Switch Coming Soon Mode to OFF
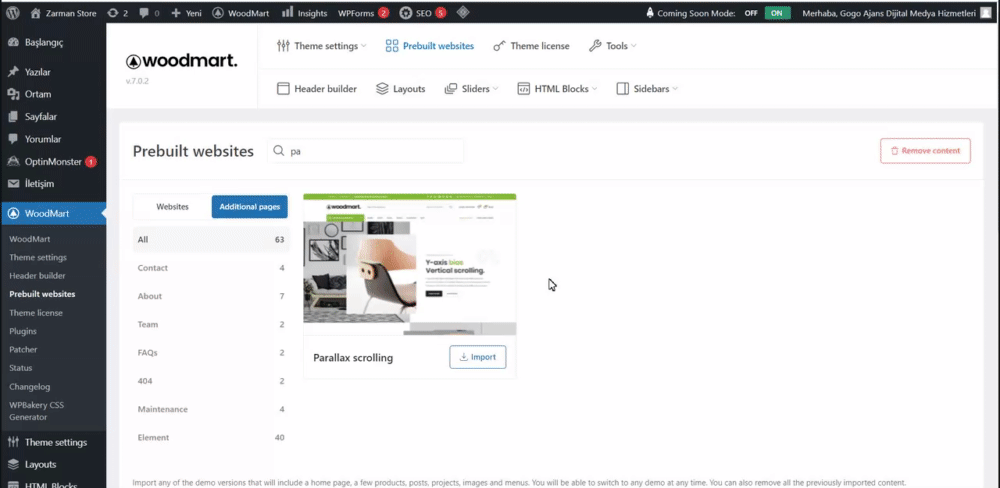The width and height of the screenshot is (1000, 488). click(x=751, y=13)
